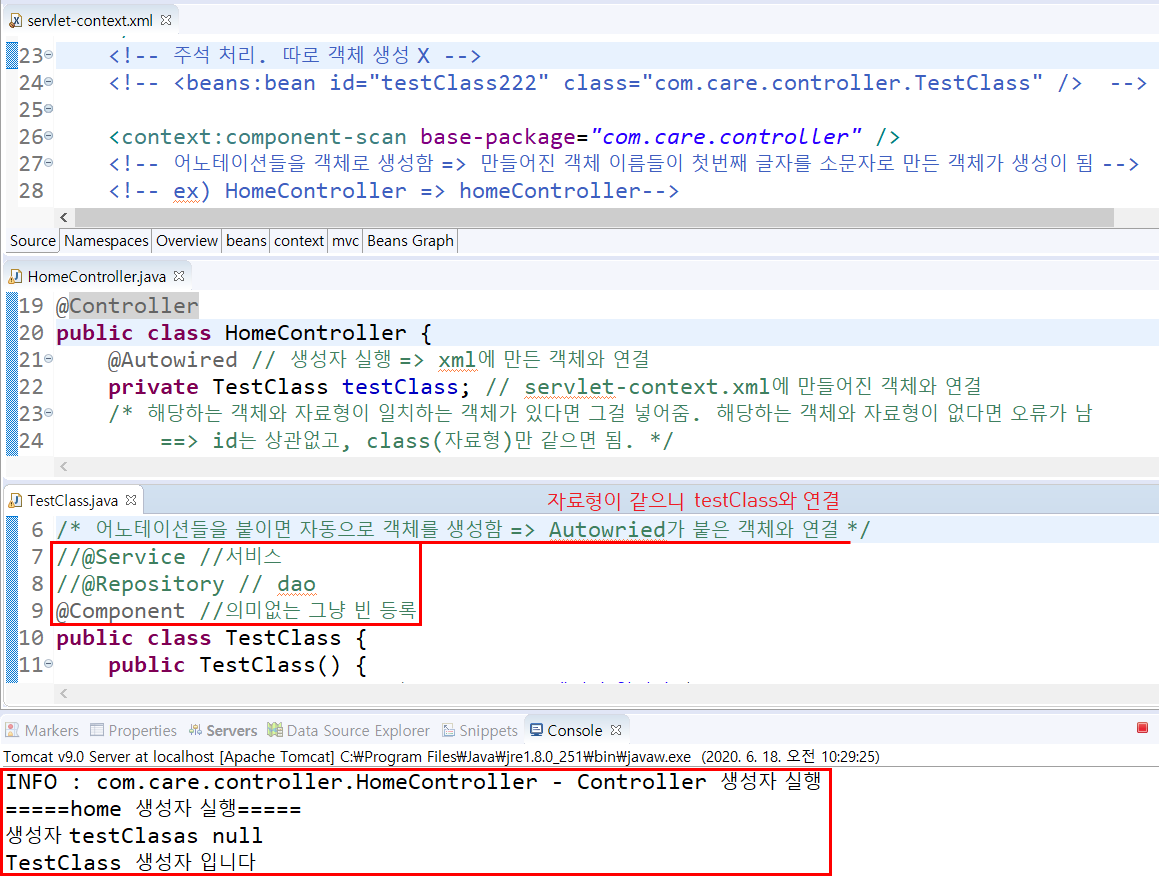Click the red Terminate button in Console
The width and height of the screenshot is (1159, 881).
(1142, 728)
